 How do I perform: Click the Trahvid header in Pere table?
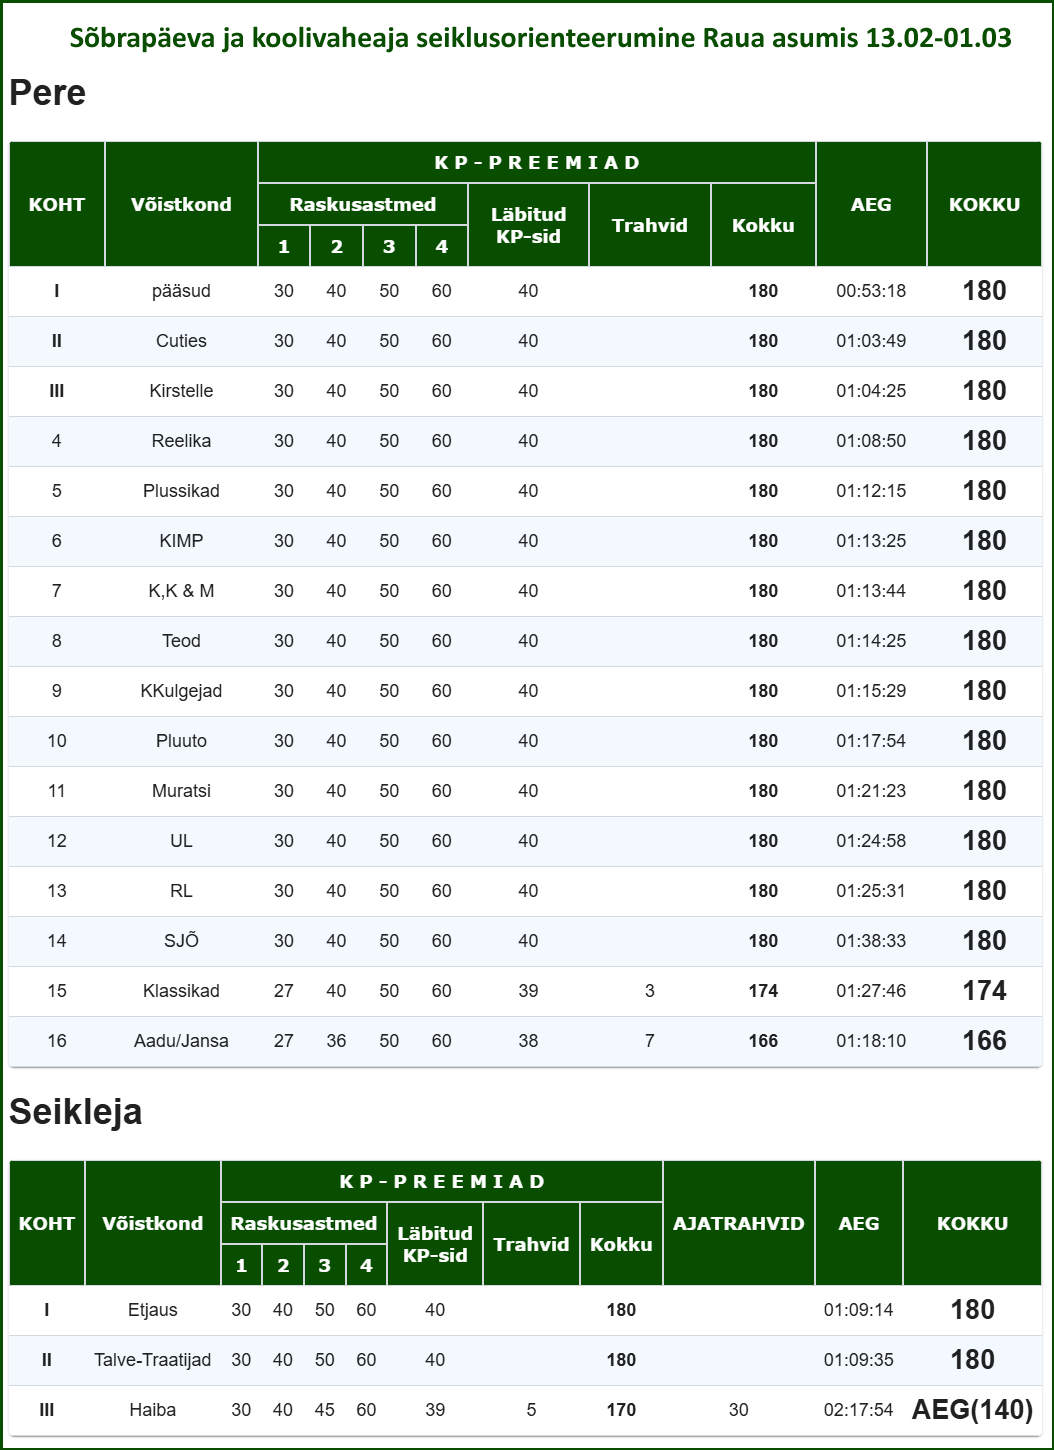click(650, 225)
